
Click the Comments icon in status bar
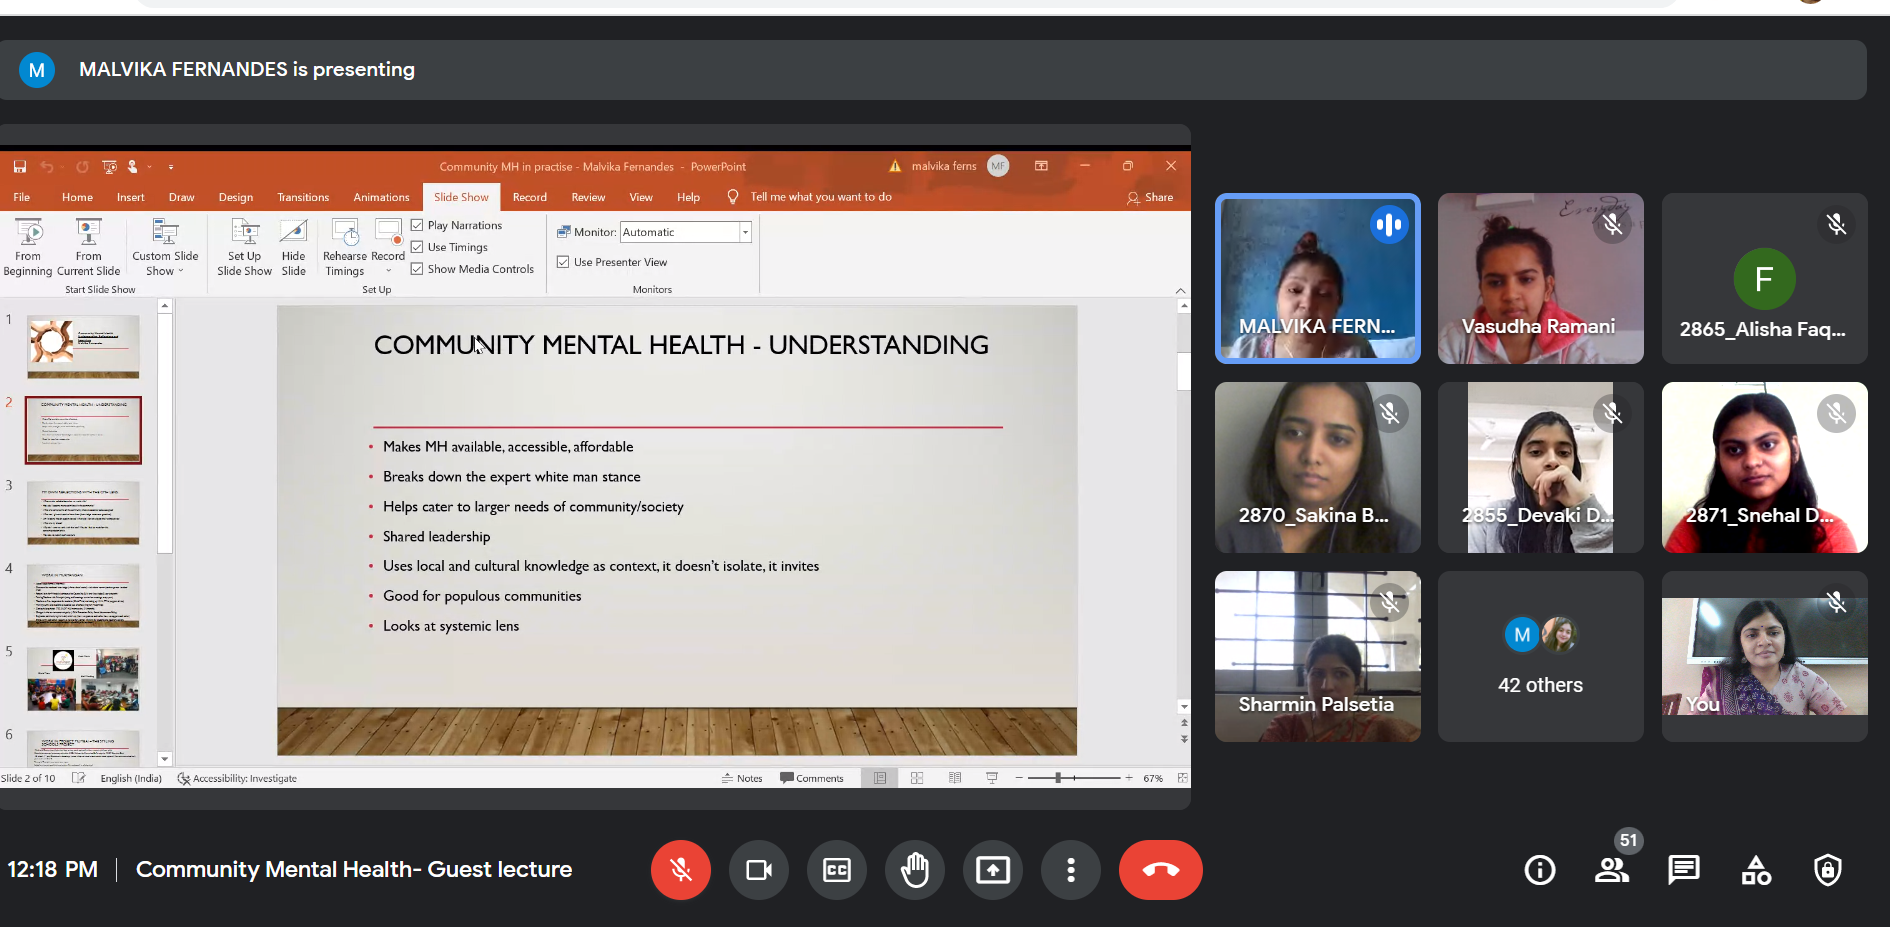pos(813,778)
